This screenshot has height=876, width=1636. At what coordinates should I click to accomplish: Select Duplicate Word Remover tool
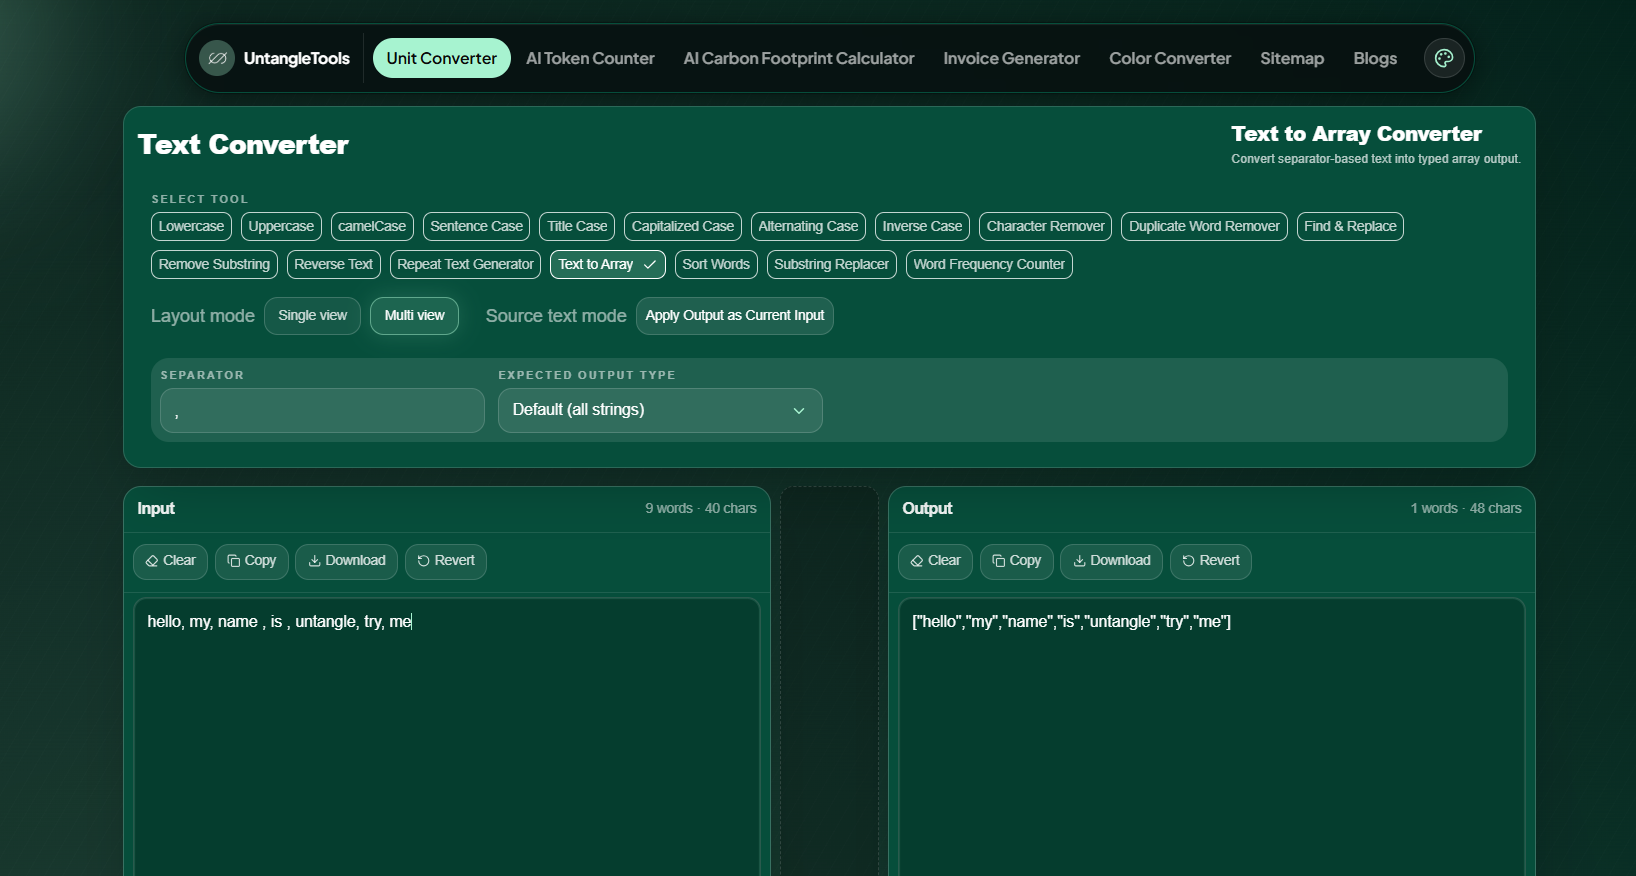tap(1204, 227)
